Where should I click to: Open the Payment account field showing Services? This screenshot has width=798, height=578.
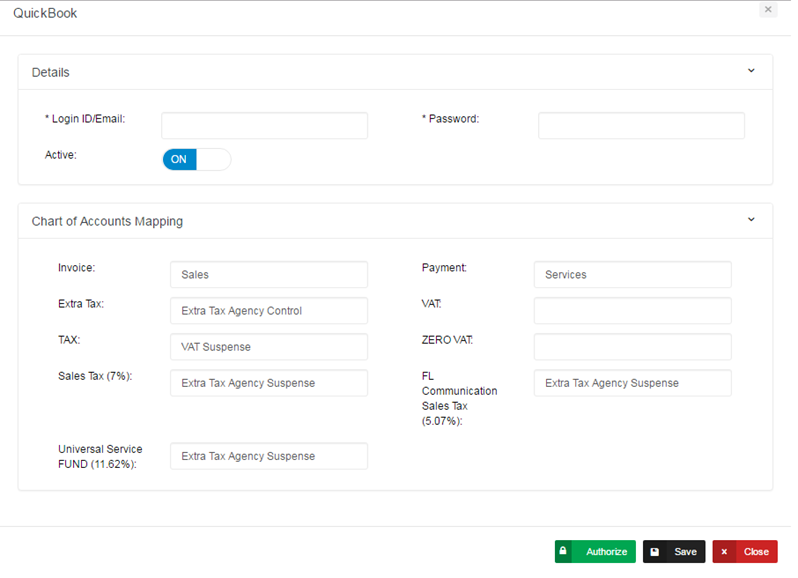pos(632,274)
